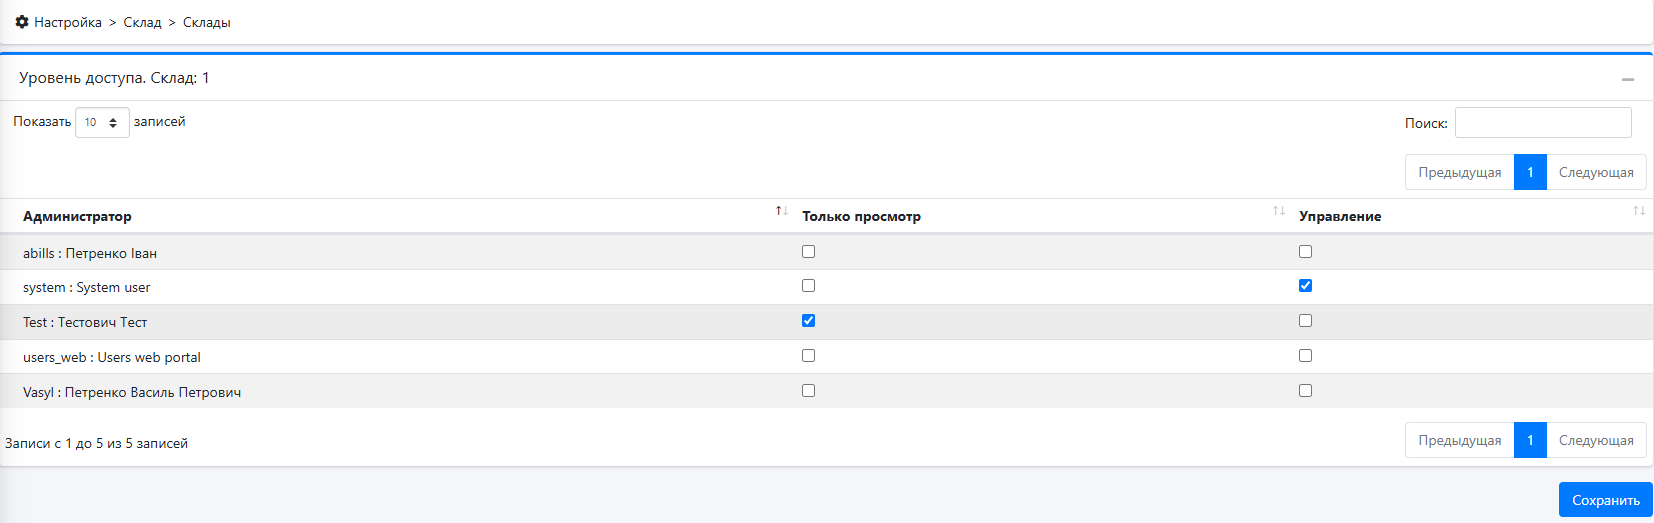Image resolution: width=1654 pixels, height=523 pixels.
Task: Select page 1 in top pagination
Action: pyautogui.click(x=1530, y=172)
